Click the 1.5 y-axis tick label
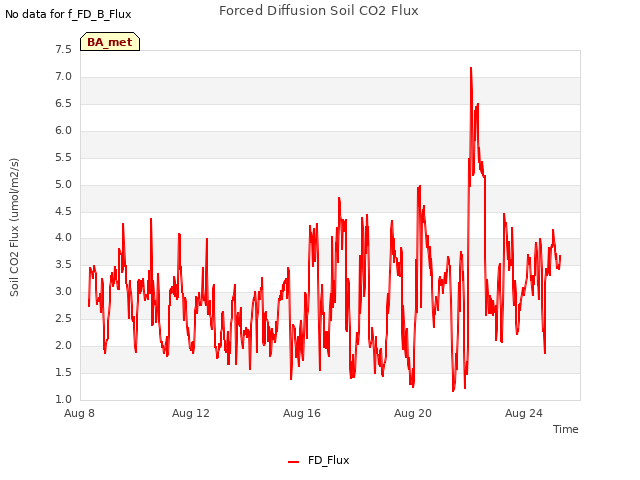 tap(63, 372)
